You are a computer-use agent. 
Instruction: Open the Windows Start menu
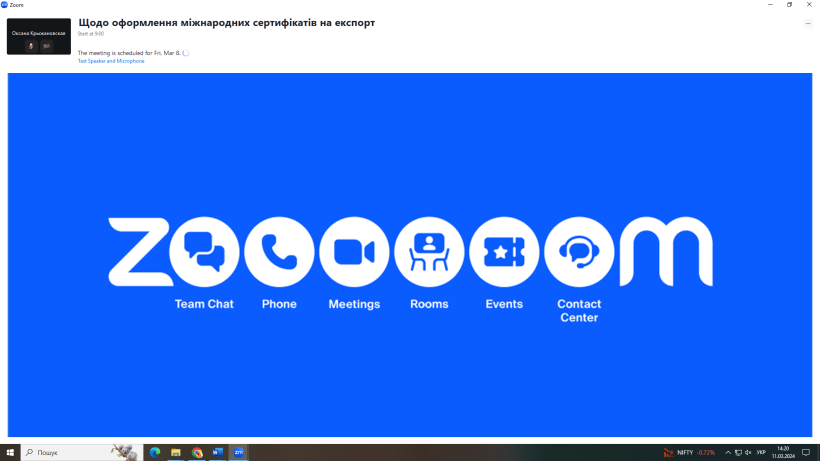tap(10, 453)
